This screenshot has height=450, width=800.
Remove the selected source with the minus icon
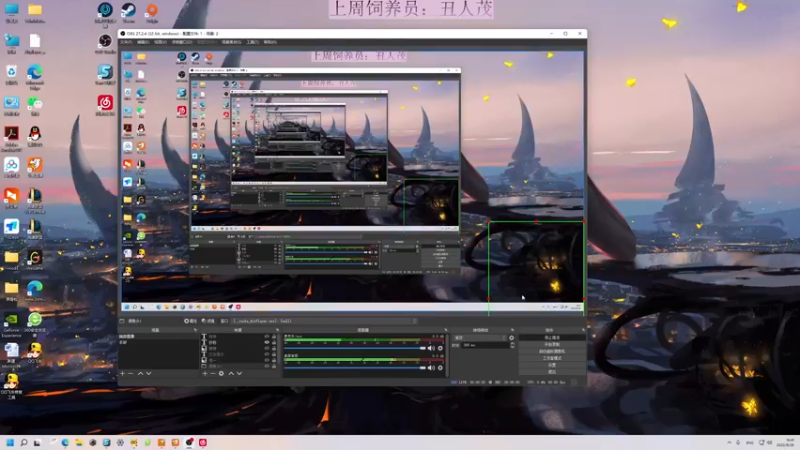click(213, 373)
